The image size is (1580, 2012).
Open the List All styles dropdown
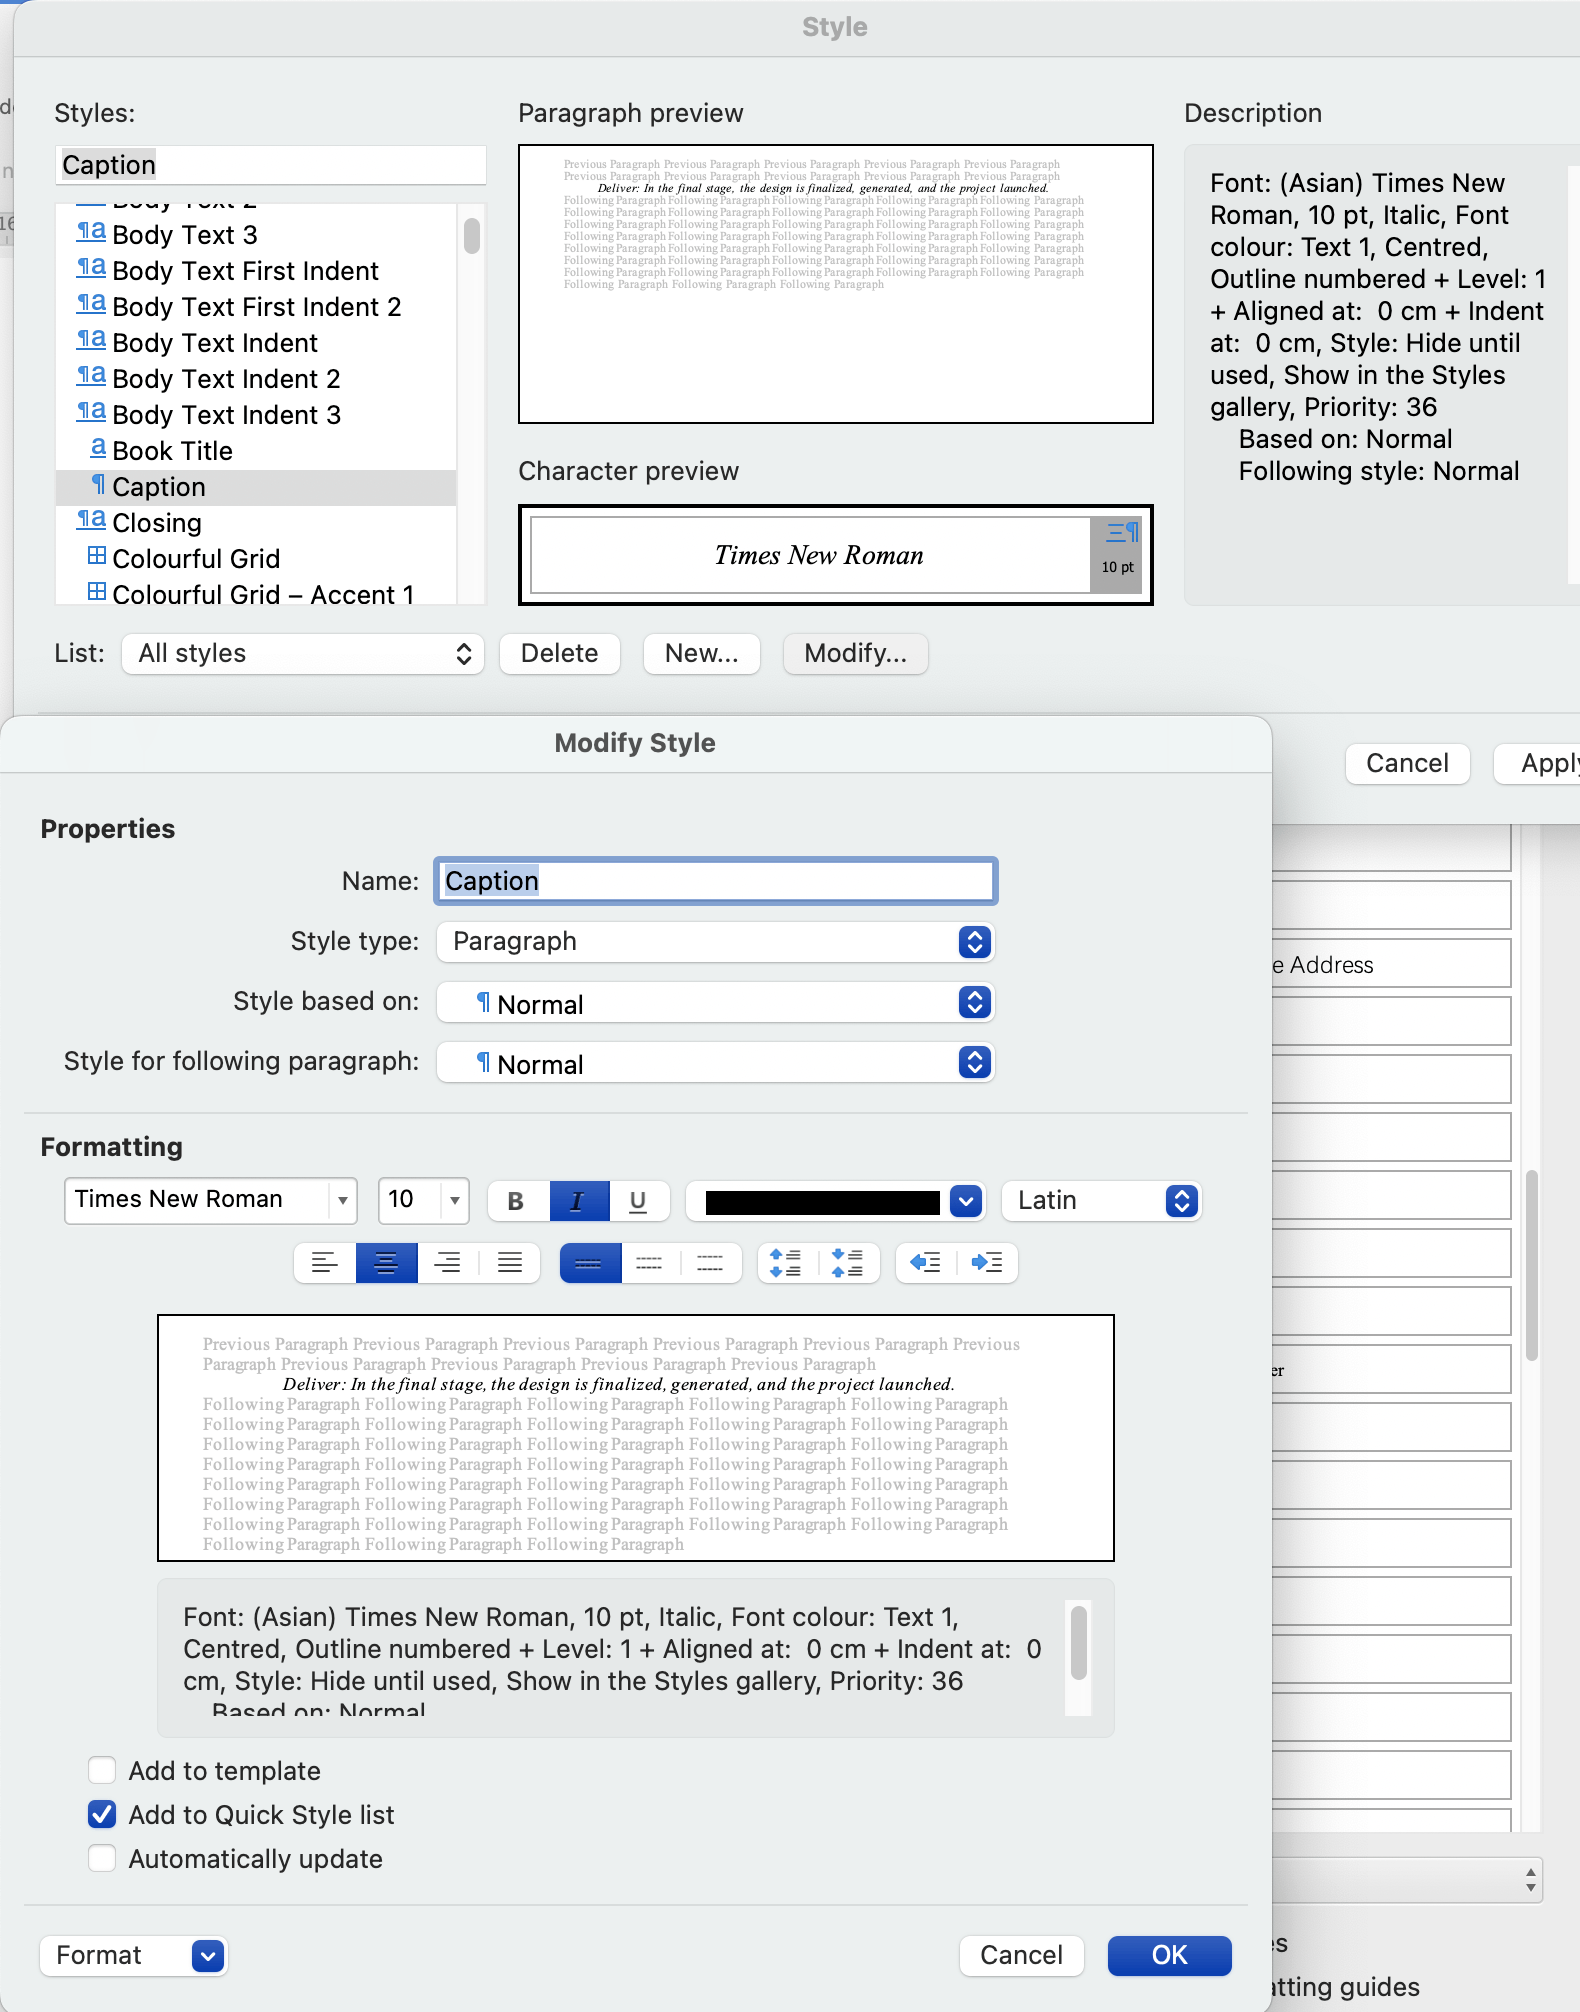303,654
